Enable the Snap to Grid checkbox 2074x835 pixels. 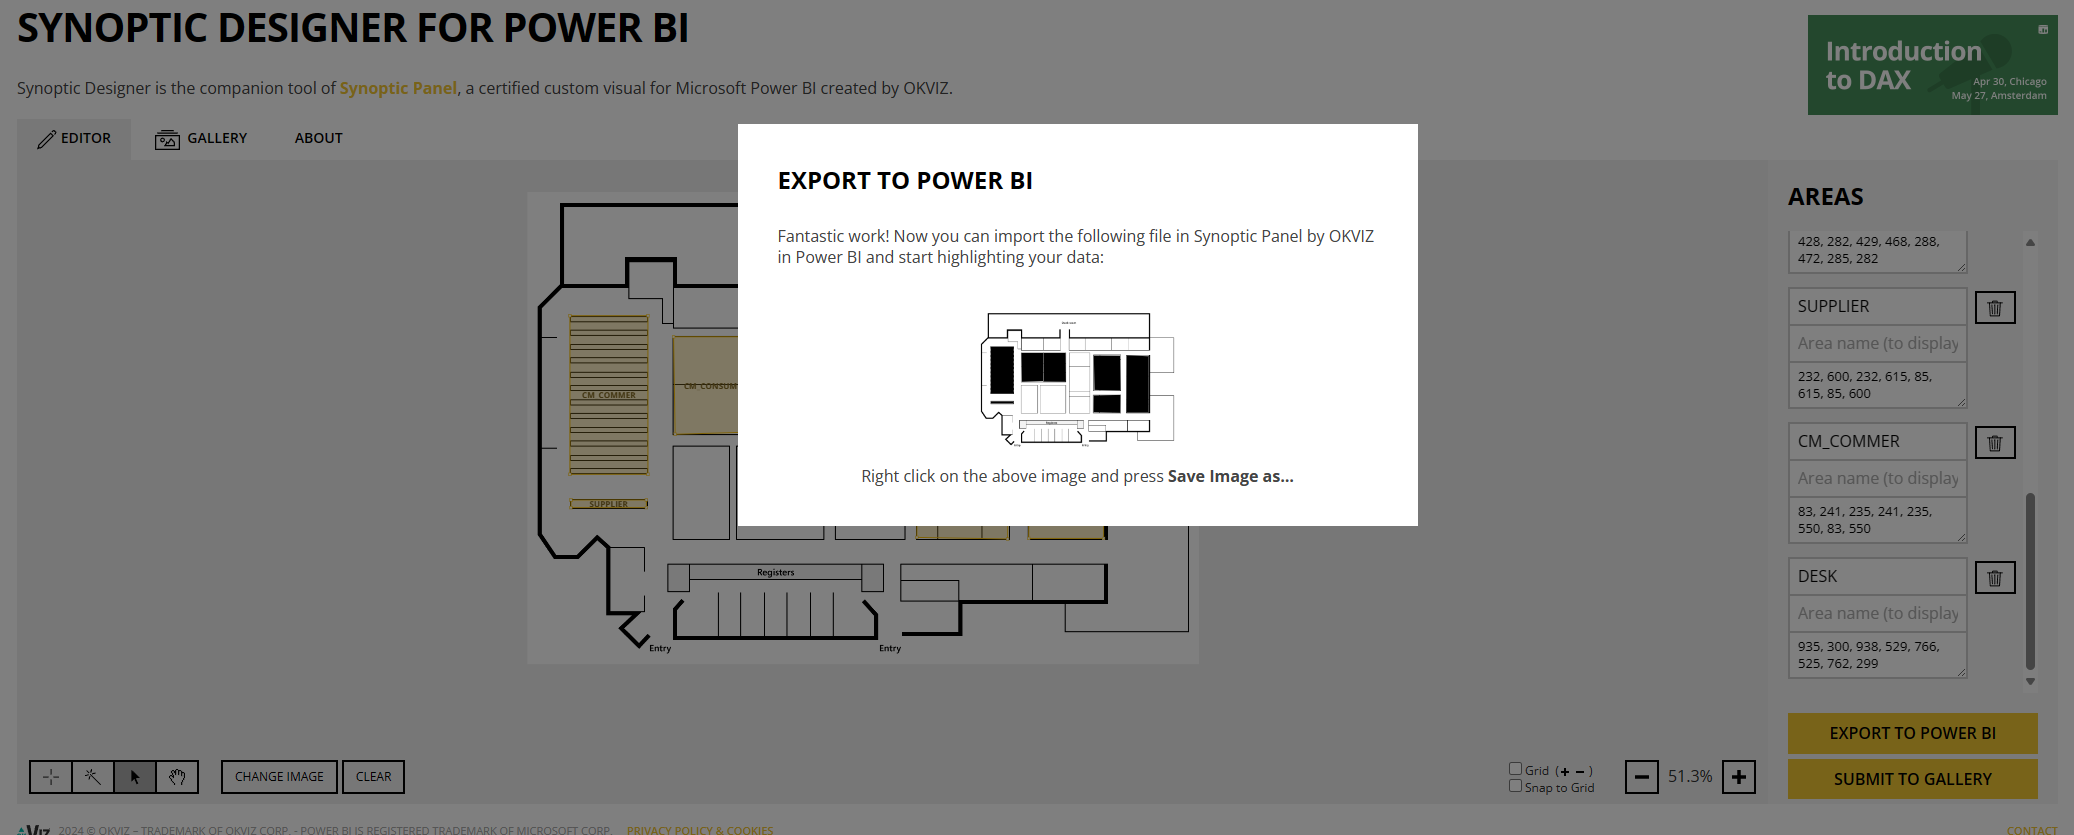[x=1515, y=786]
